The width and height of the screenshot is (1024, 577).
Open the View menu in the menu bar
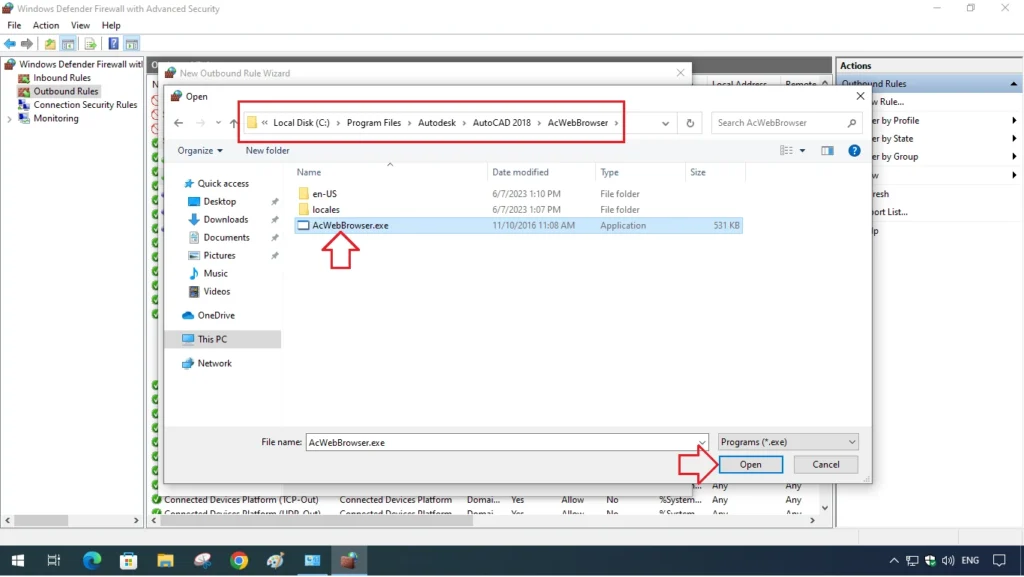(80, 25)
